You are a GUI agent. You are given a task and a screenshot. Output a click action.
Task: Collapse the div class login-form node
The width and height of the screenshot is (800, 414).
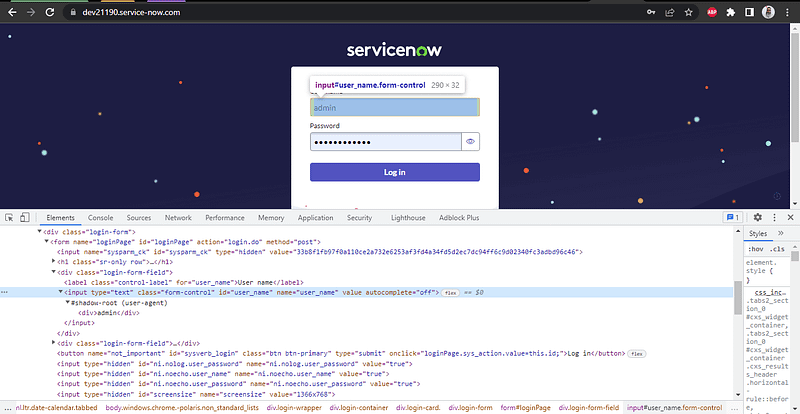click(x=40, y=232)
